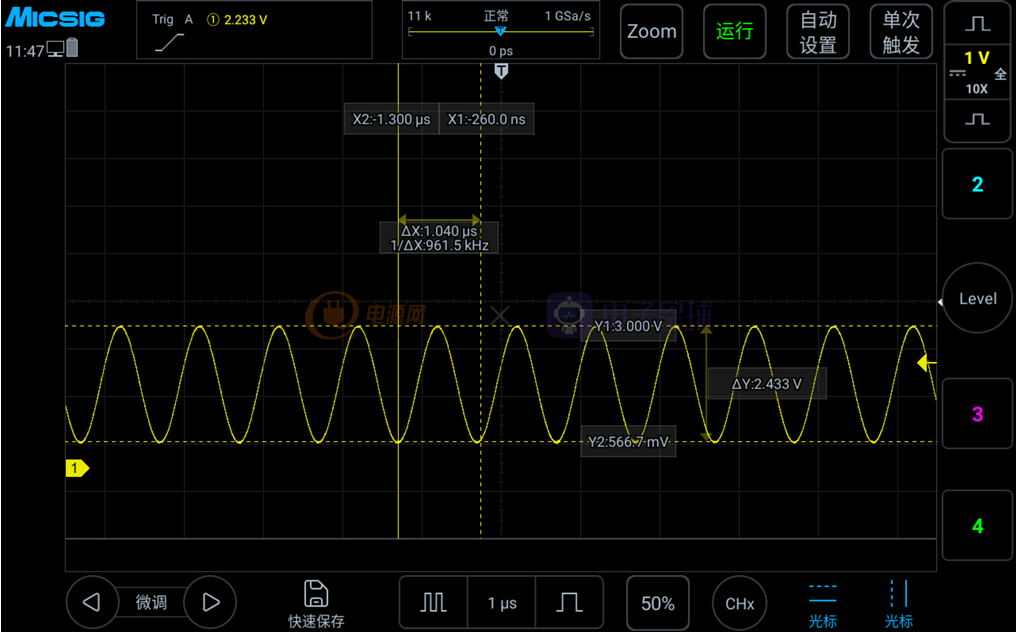
Task: Decrease timebase with multi-pulse waveform icon
Action: (433, 602)
